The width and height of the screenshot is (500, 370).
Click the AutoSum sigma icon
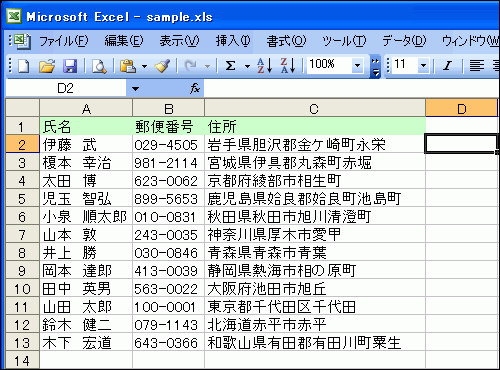tap(230, 66)
